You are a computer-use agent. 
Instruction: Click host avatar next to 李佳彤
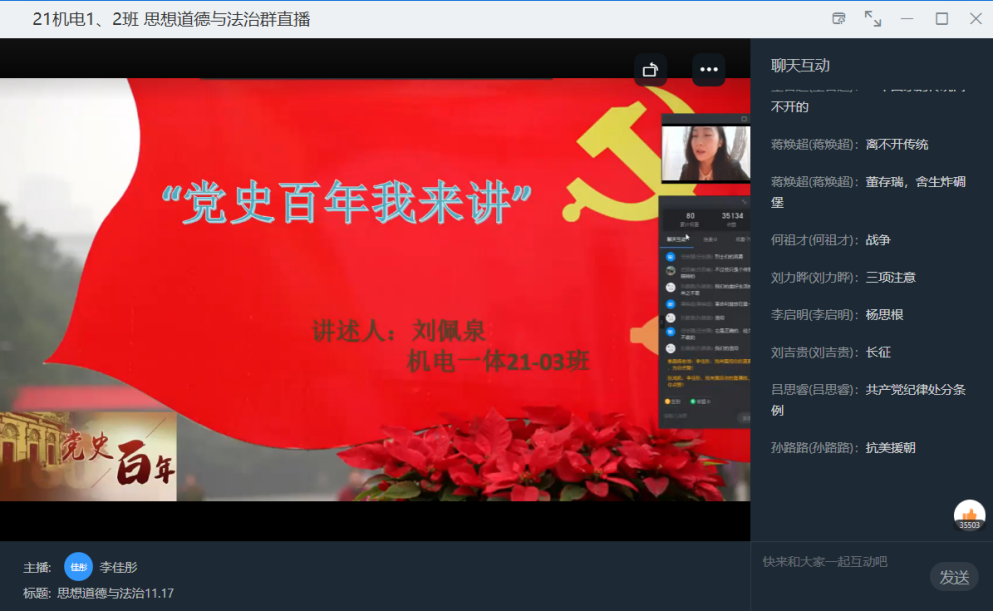pyautogui.click(x=78, y=567)
